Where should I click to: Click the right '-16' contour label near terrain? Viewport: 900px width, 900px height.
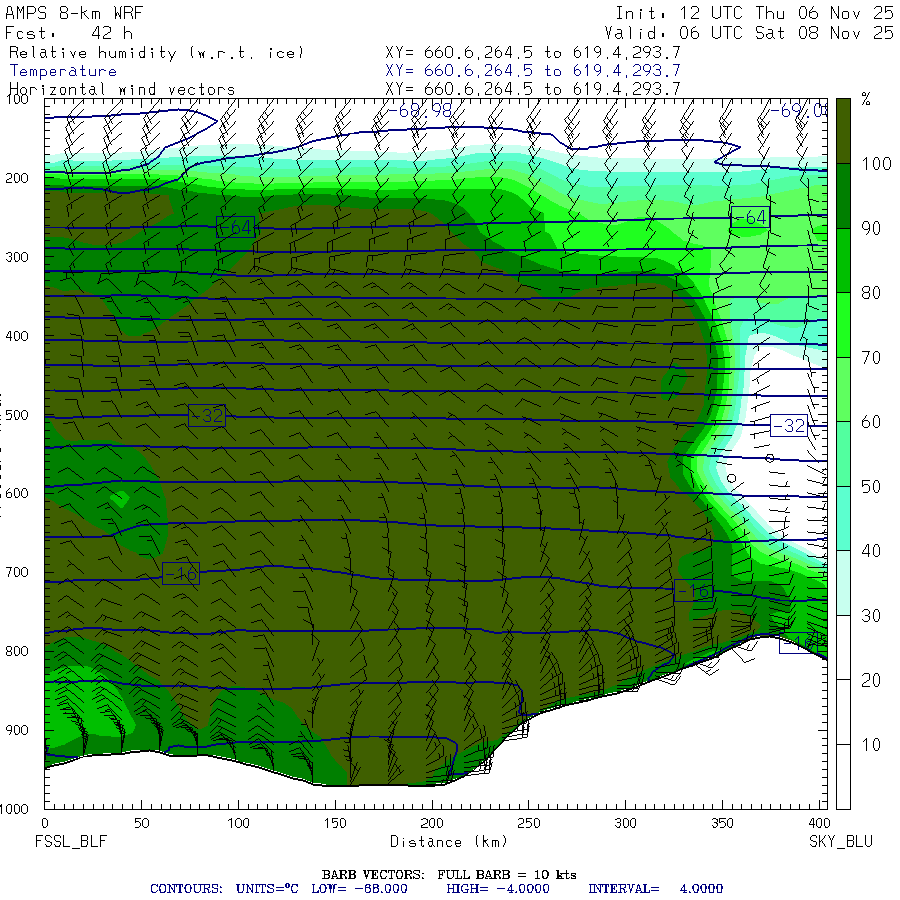point(693,590)
